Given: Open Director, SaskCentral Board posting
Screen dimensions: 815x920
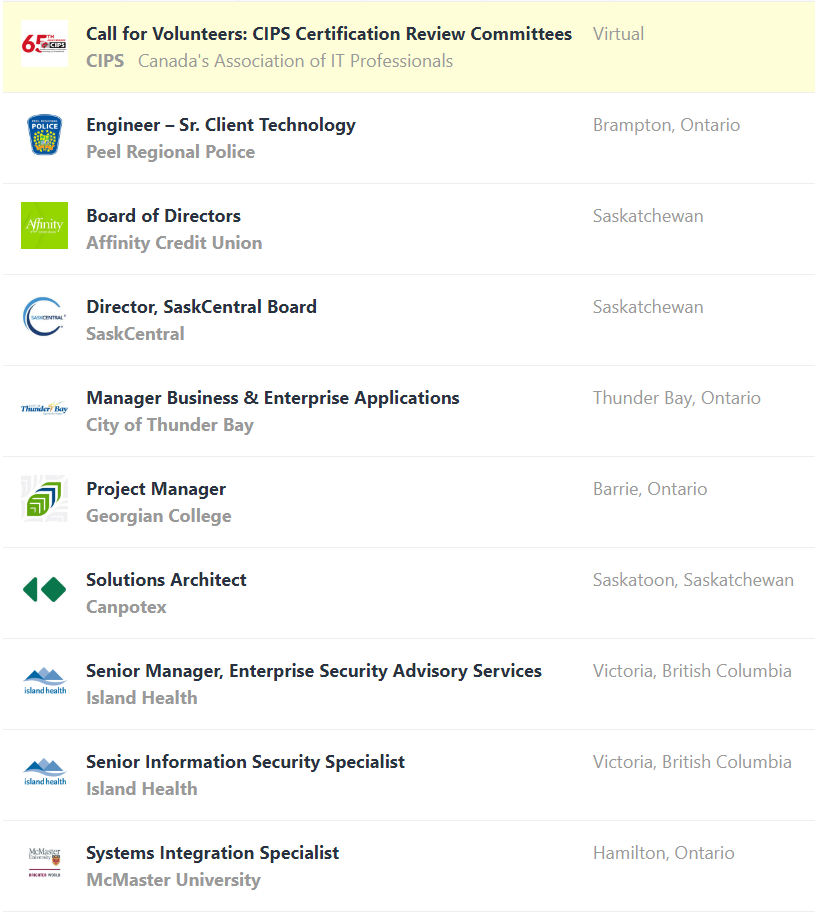Looking at the screenshot, I should 201,307.
